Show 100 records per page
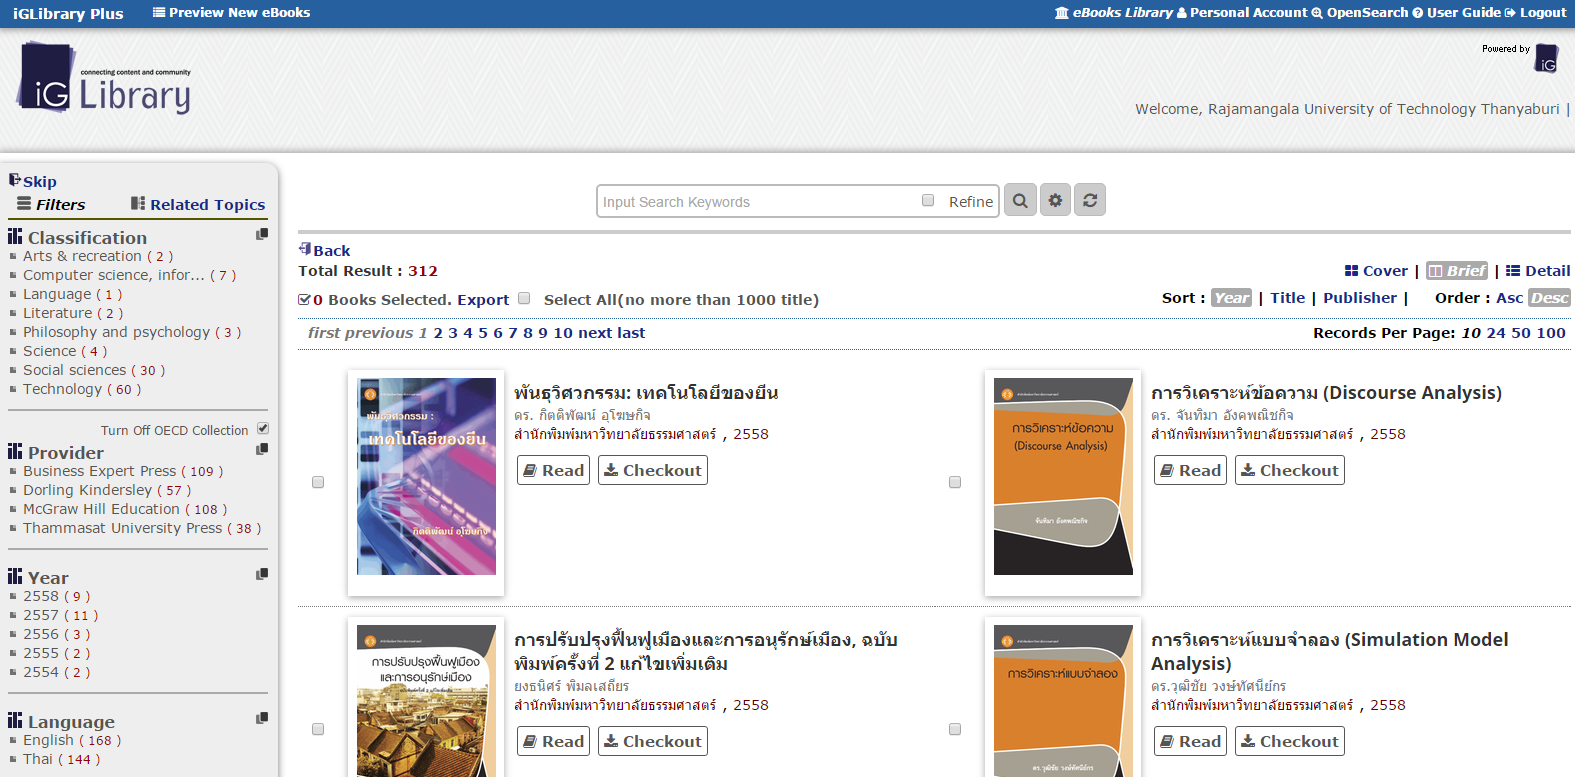 1551,333
